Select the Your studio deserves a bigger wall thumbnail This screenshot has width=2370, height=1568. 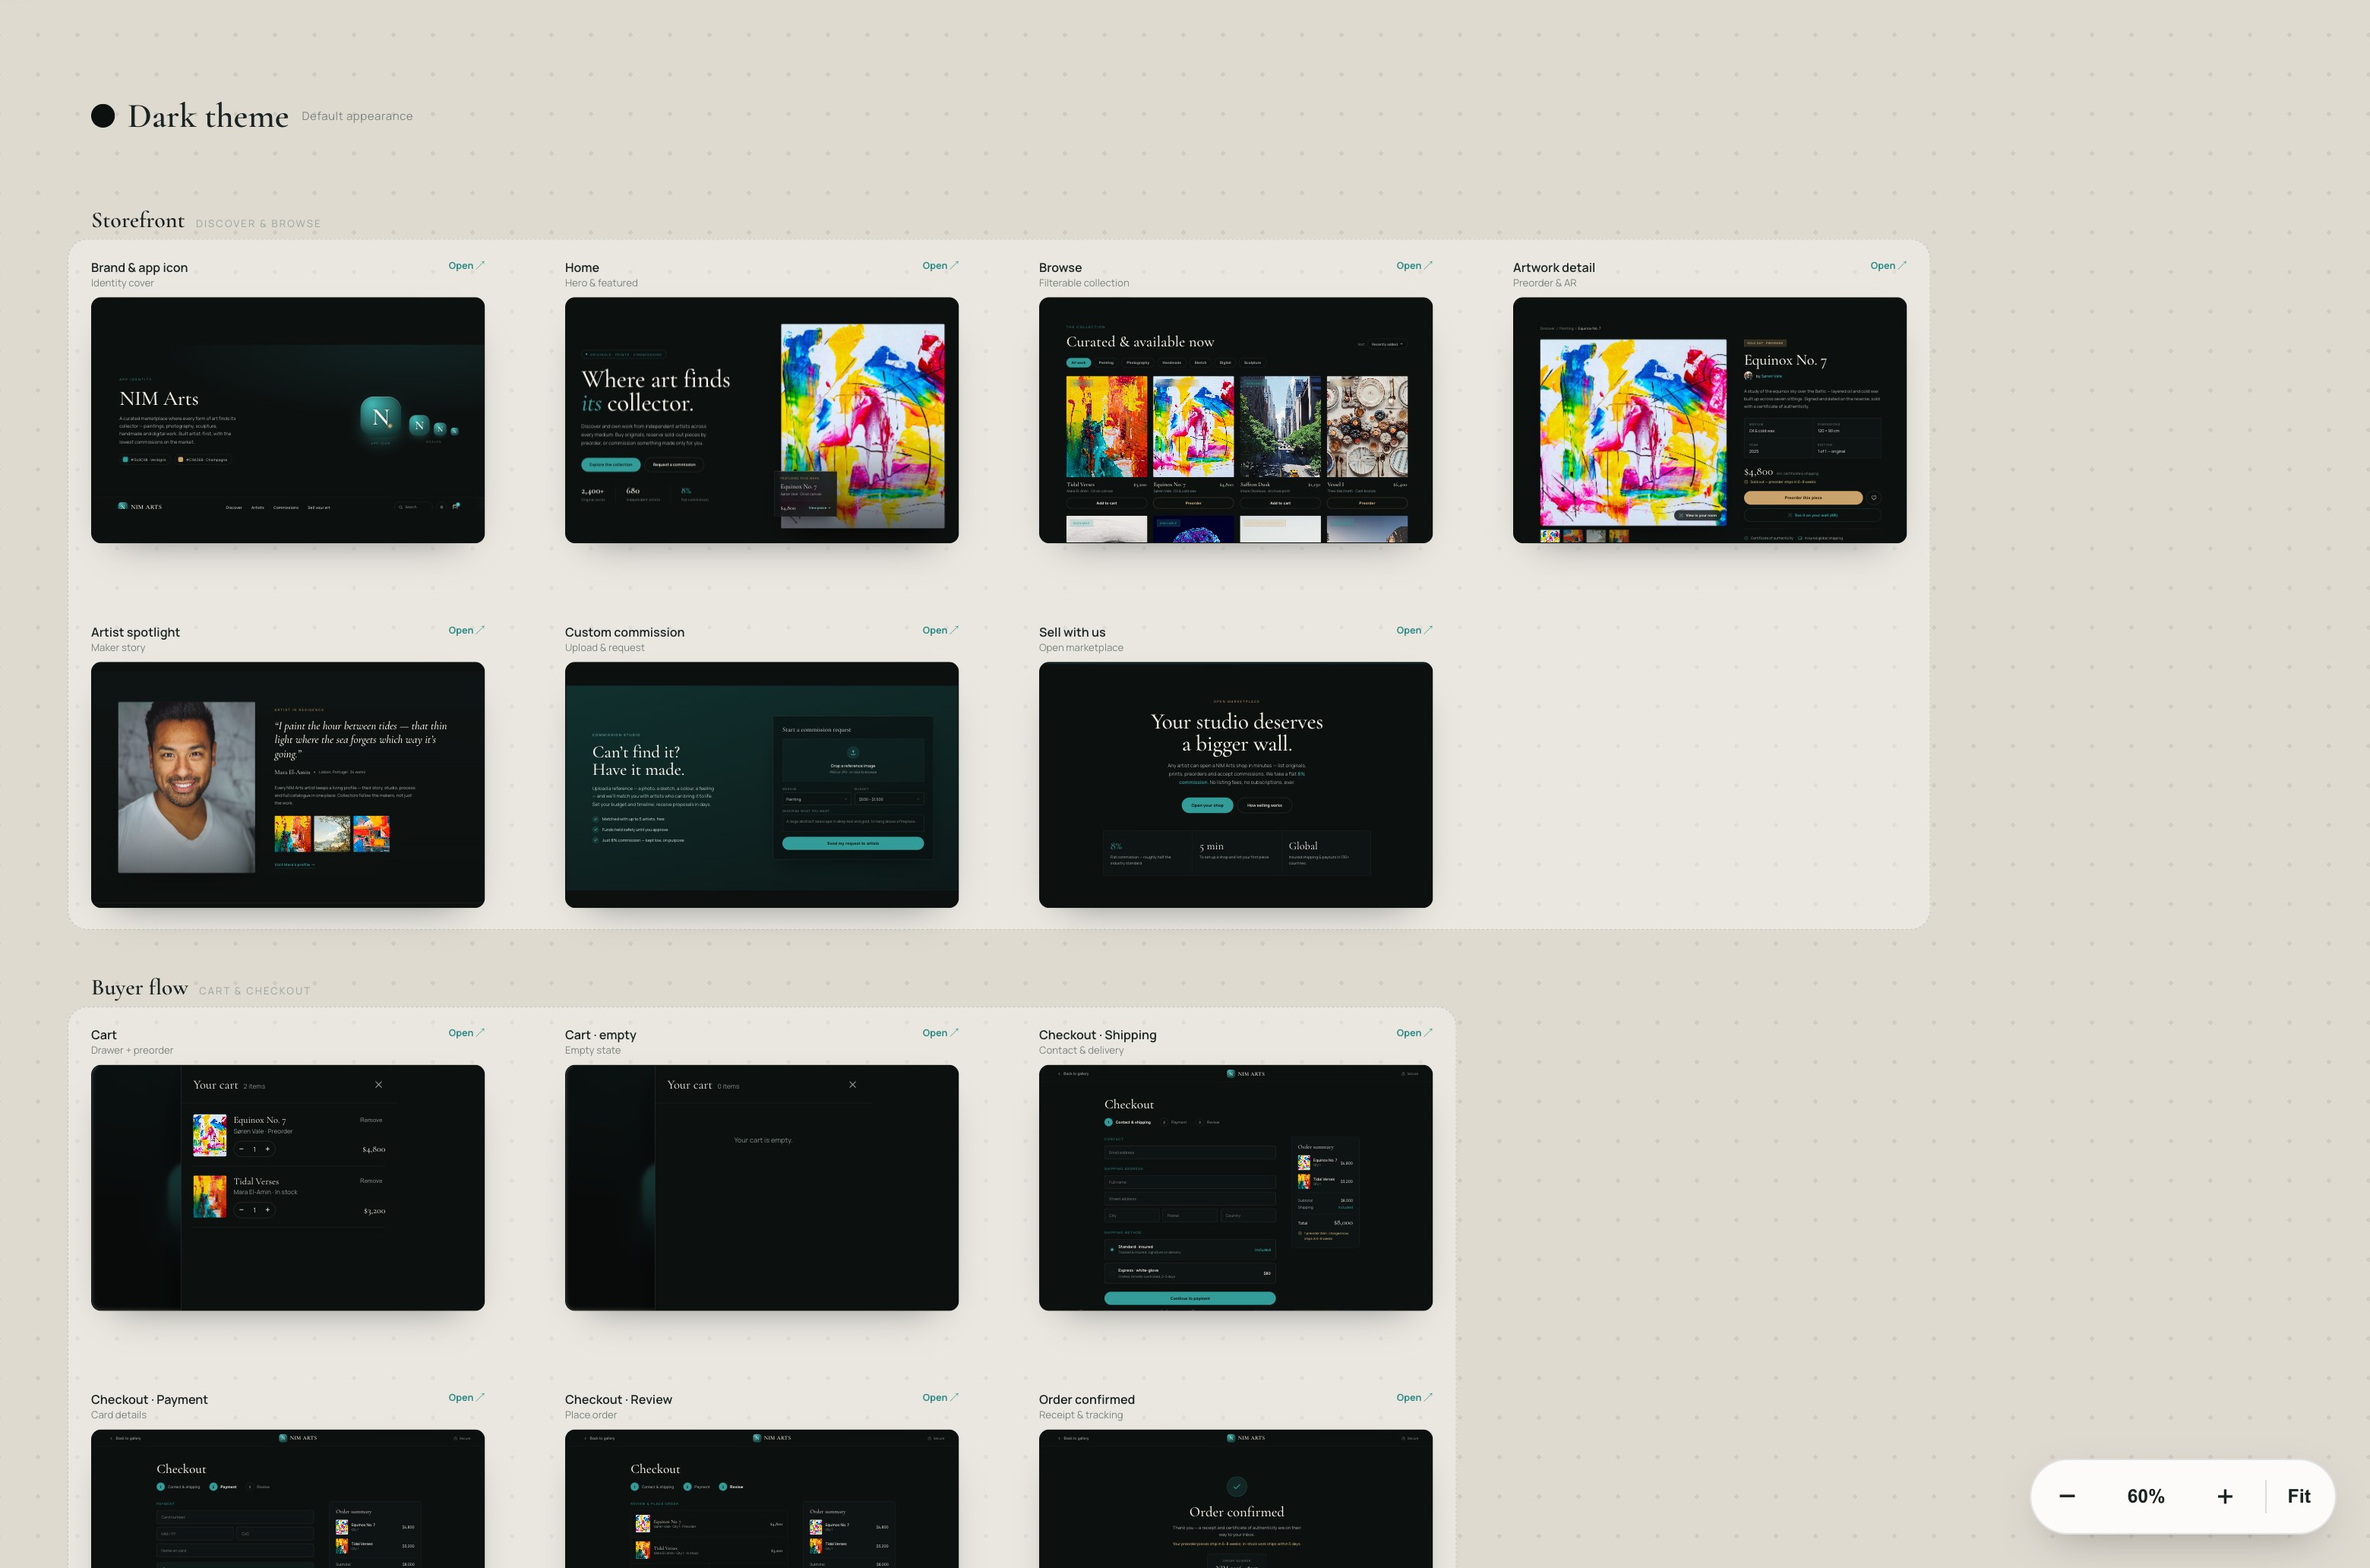(x=1236, y=785)
